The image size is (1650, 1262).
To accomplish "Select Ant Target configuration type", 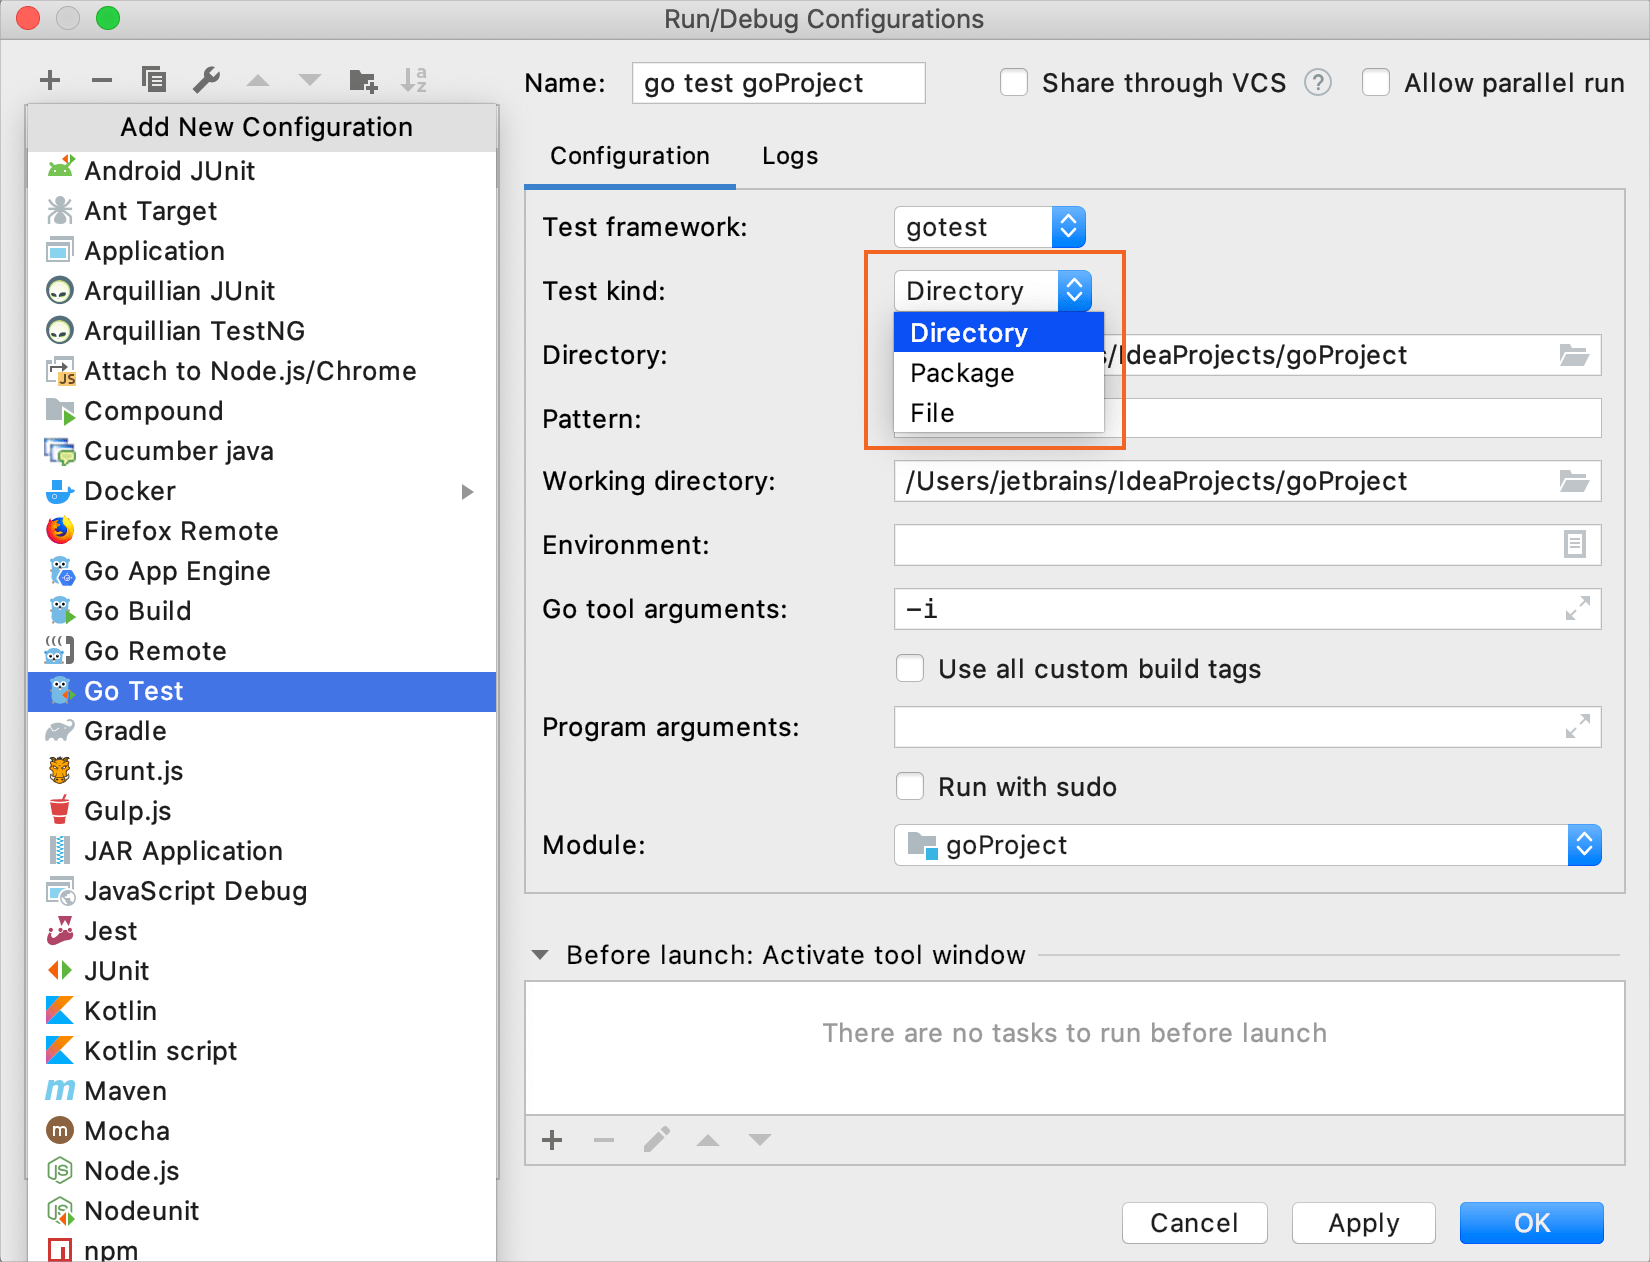I will pyautogui.click(x=262, y=211).
